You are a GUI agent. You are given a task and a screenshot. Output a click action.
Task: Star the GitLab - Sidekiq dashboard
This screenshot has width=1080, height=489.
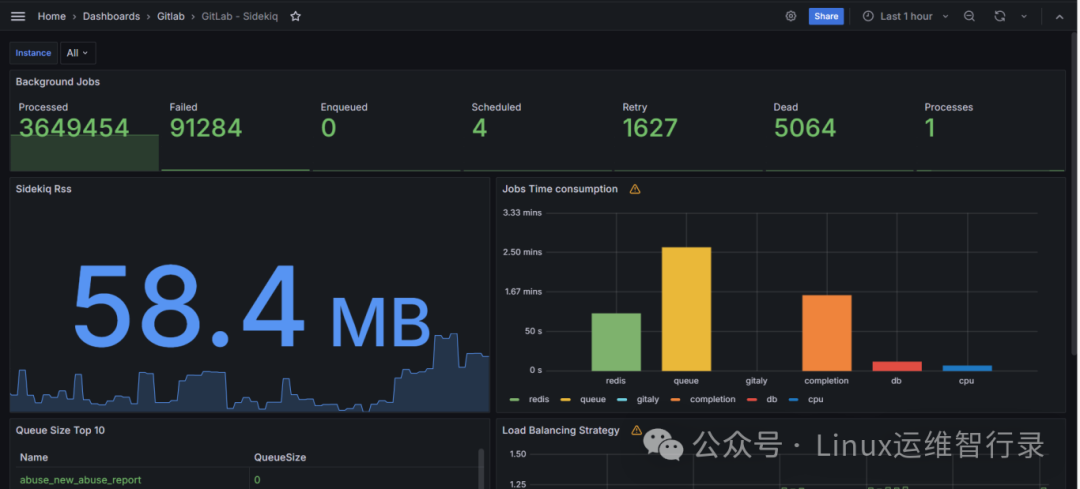click(295, 16)
